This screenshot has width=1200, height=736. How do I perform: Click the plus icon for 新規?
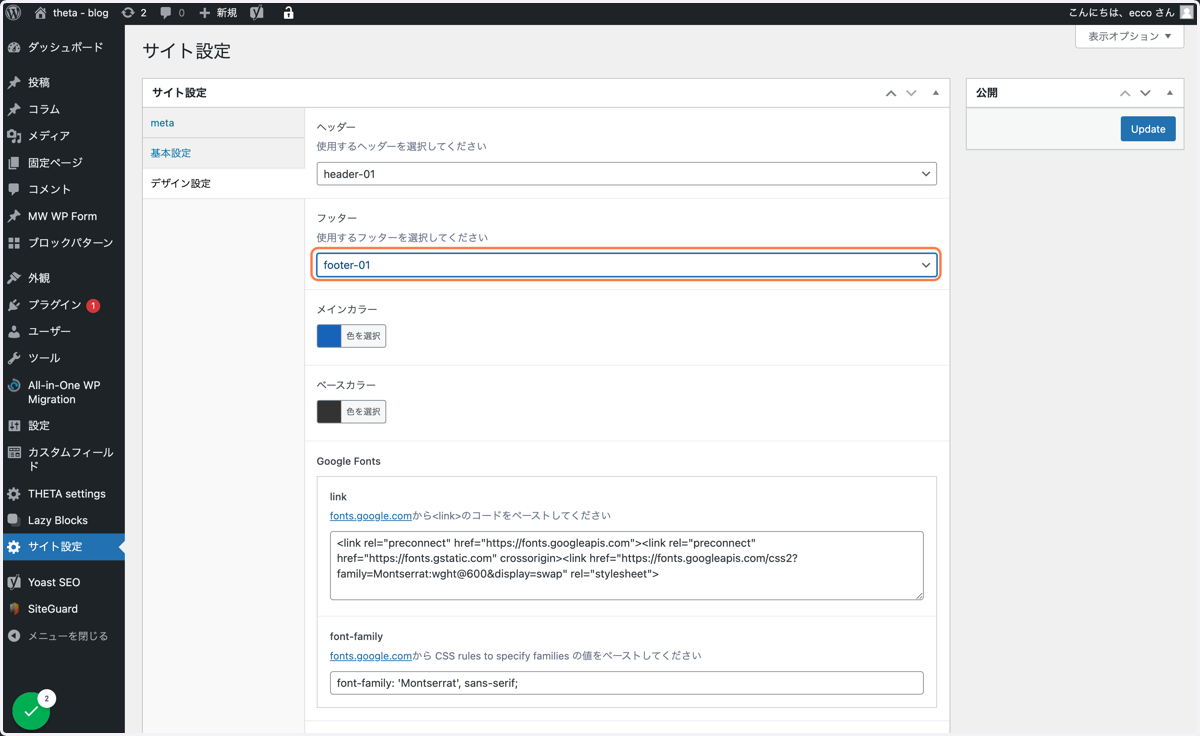coord(205,13)
